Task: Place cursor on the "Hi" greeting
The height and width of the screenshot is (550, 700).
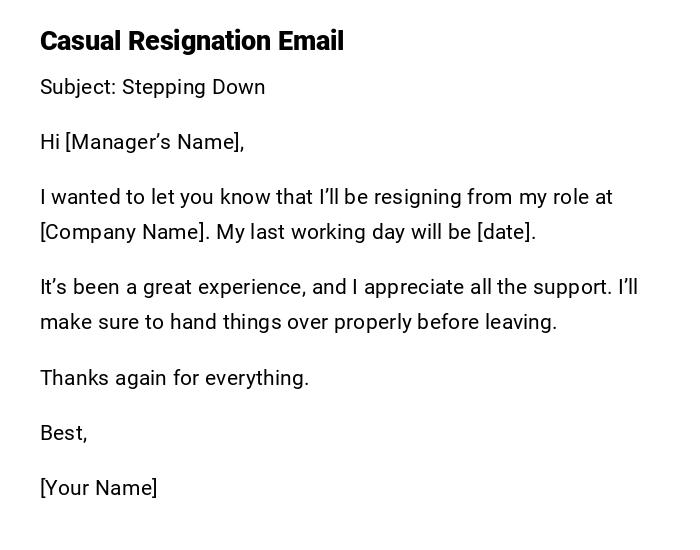Action: [x=50, y=142]
